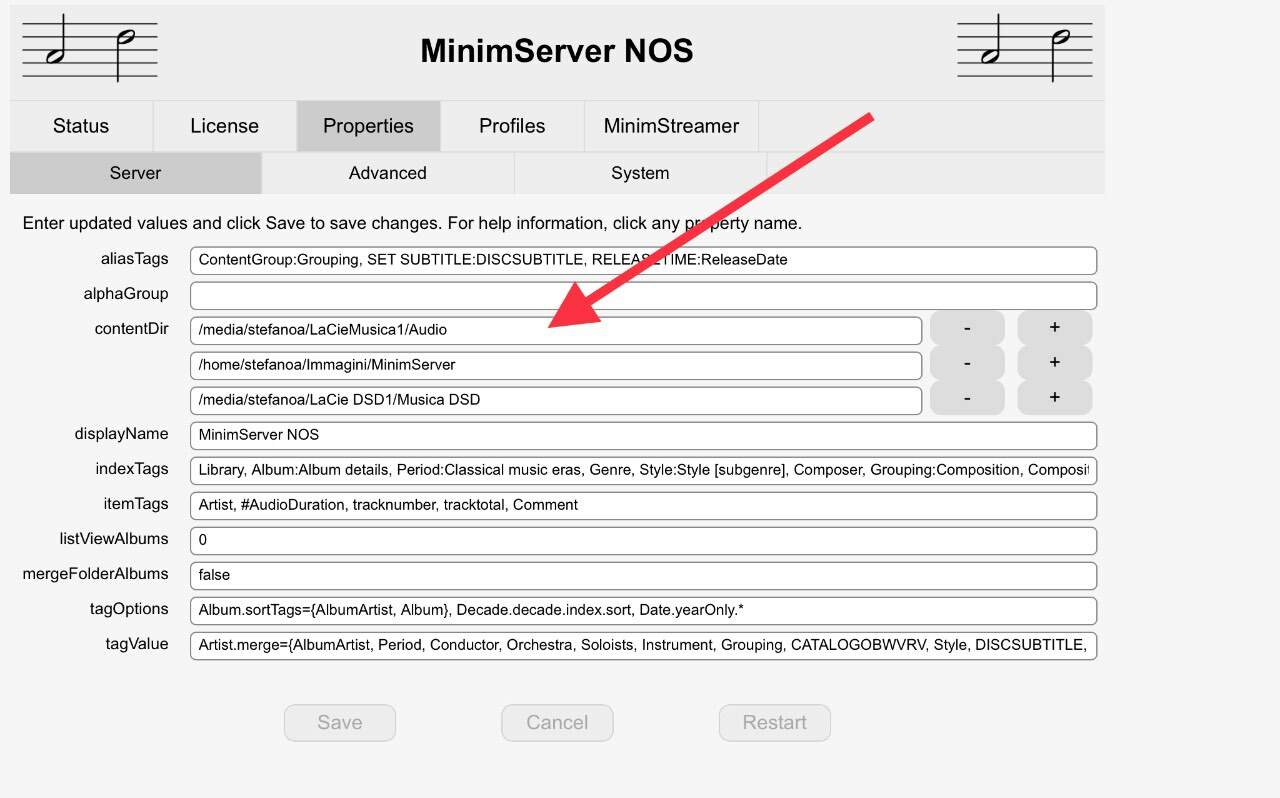
Task: Focus the indexTags value field
Action: (x=643, y=470)
